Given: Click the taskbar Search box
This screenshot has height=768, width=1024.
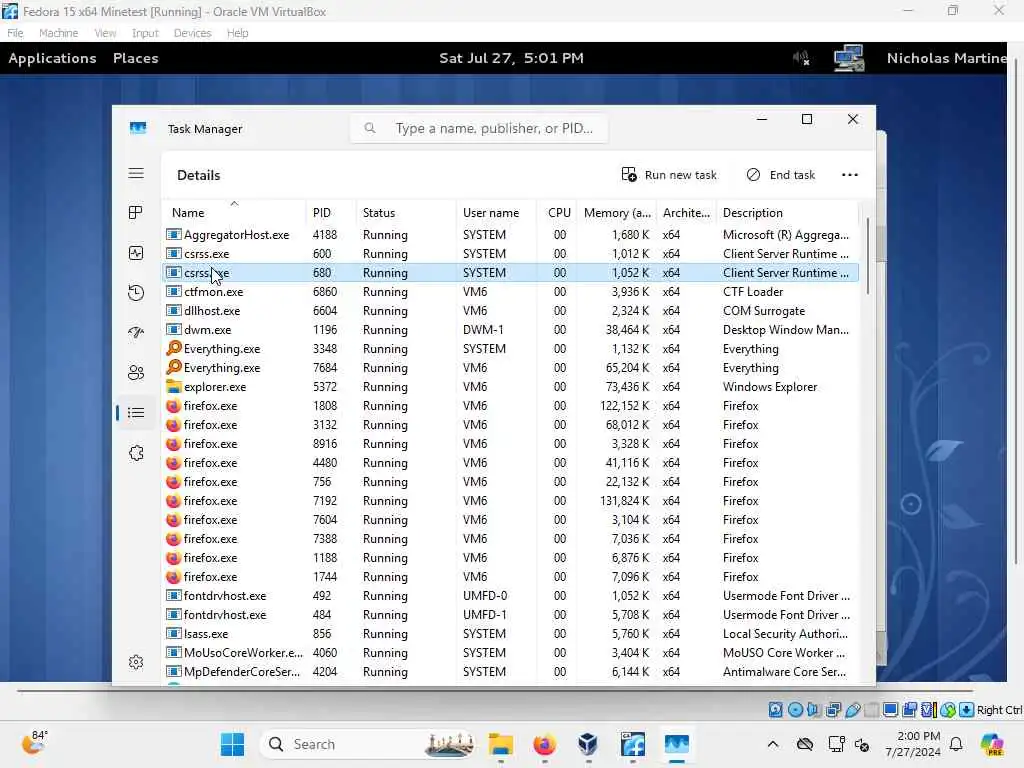Looking at the screenshot, I should (x=370, y=744).
